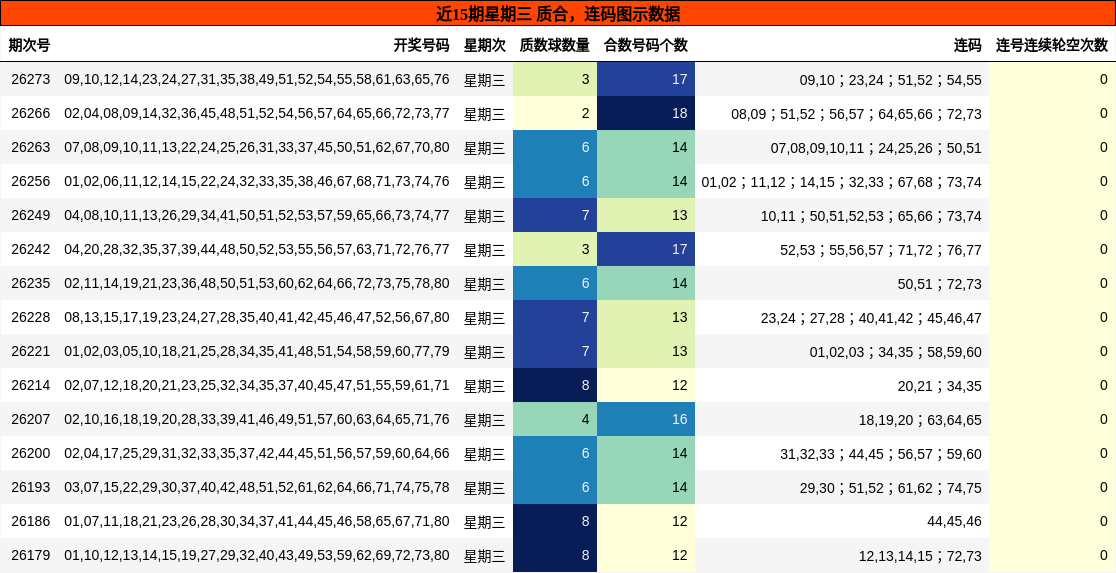Click 星期三 in row 26179

485,556
